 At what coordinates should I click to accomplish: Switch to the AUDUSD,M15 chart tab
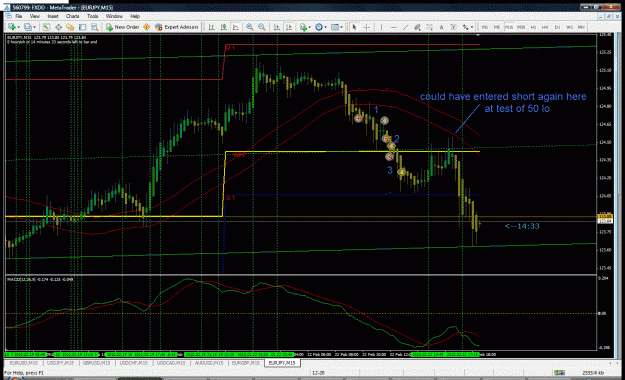208,363
